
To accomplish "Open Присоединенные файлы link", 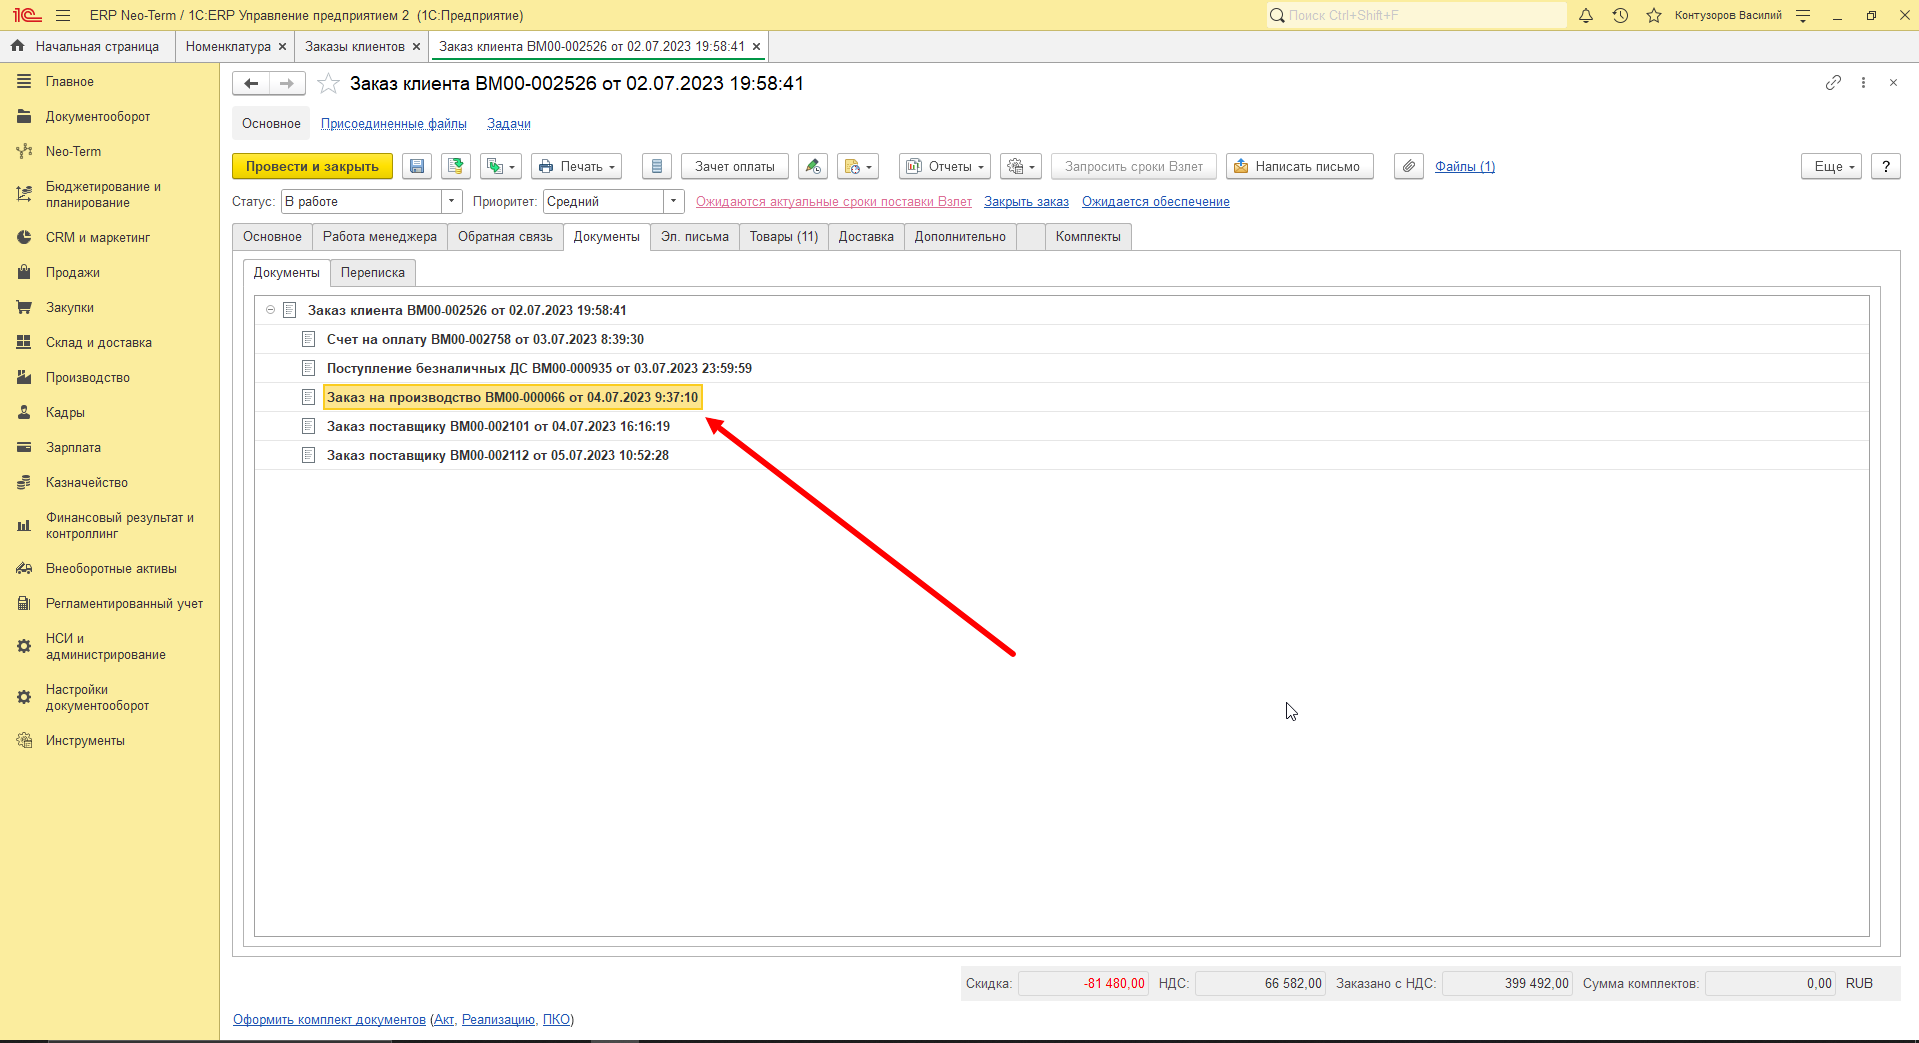I will coord(394,124).
